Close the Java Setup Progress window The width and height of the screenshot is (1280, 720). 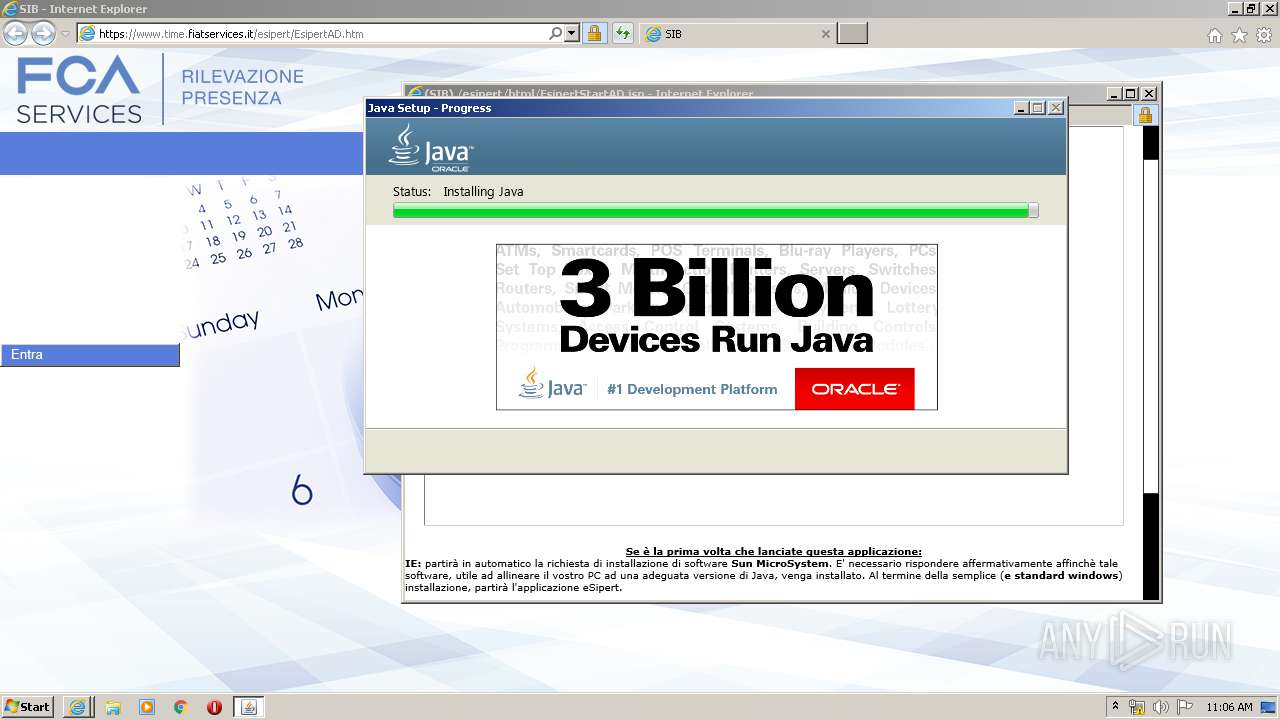point(1056,108)
